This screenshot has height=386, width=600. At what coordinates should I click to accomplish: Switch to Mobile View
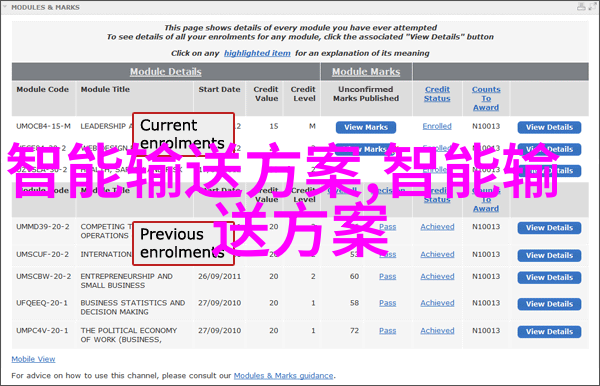[33, 359]
